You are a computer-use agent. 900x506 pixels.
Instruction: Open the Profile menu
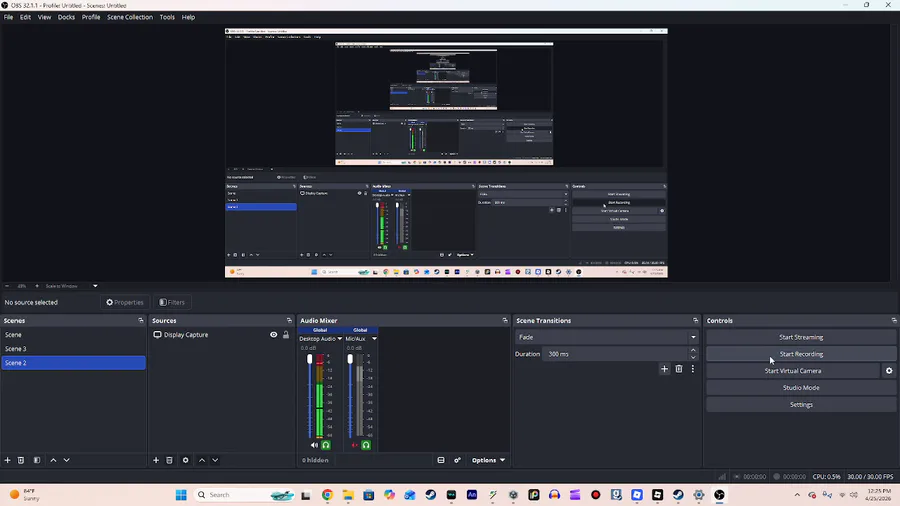91,17
